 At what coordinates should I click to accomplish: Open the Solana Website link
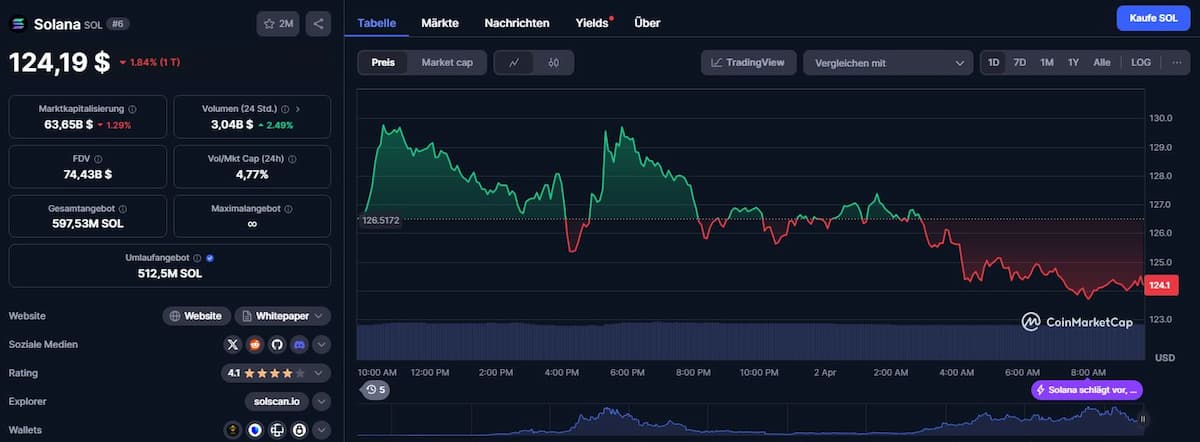point(197,315)
